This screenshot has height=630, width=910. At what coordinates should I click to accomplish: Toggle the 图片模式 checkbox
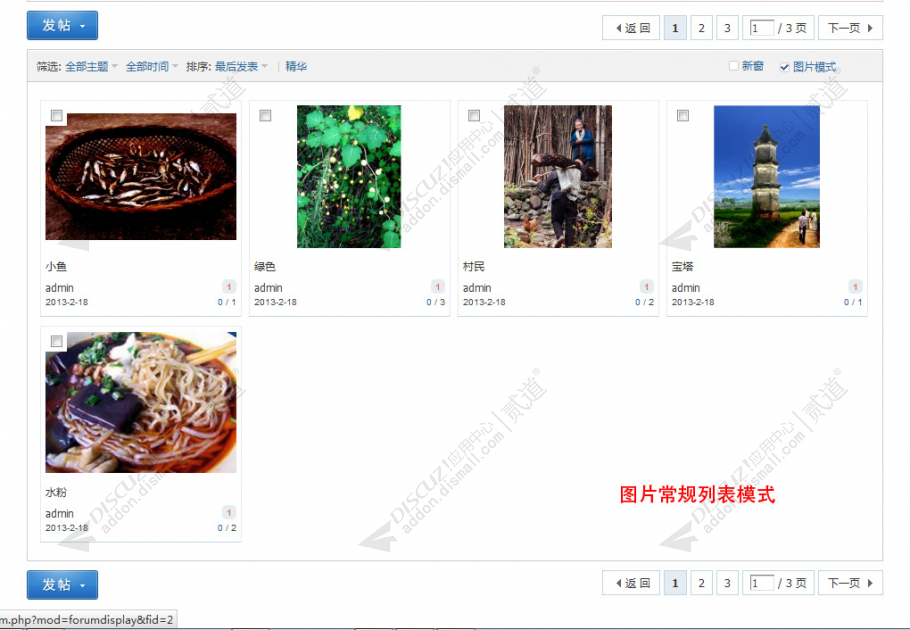pyautogui.click(x=784, y=67)
